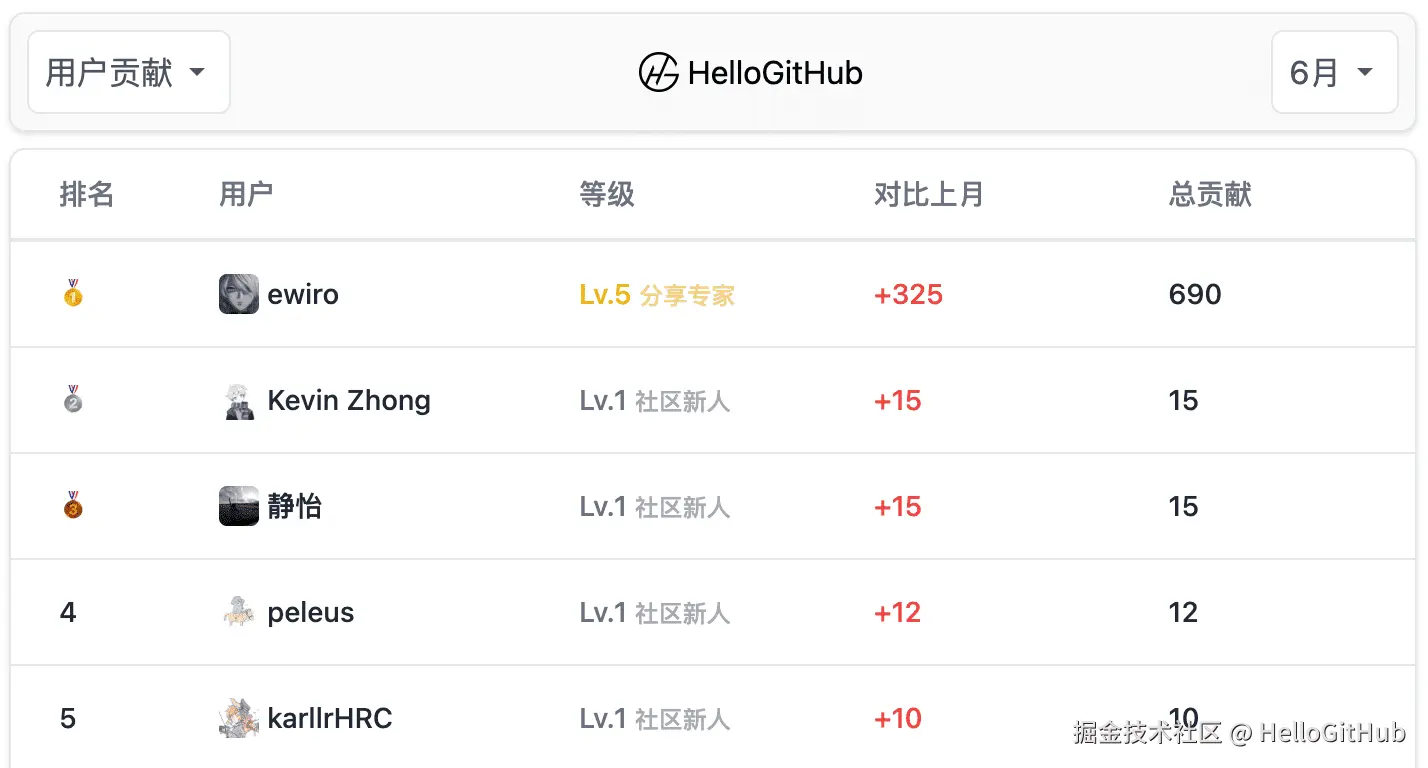The image size is (1428, 768).
Task: Click the gold medal rank icon
Action: click(x=73, y=294)
